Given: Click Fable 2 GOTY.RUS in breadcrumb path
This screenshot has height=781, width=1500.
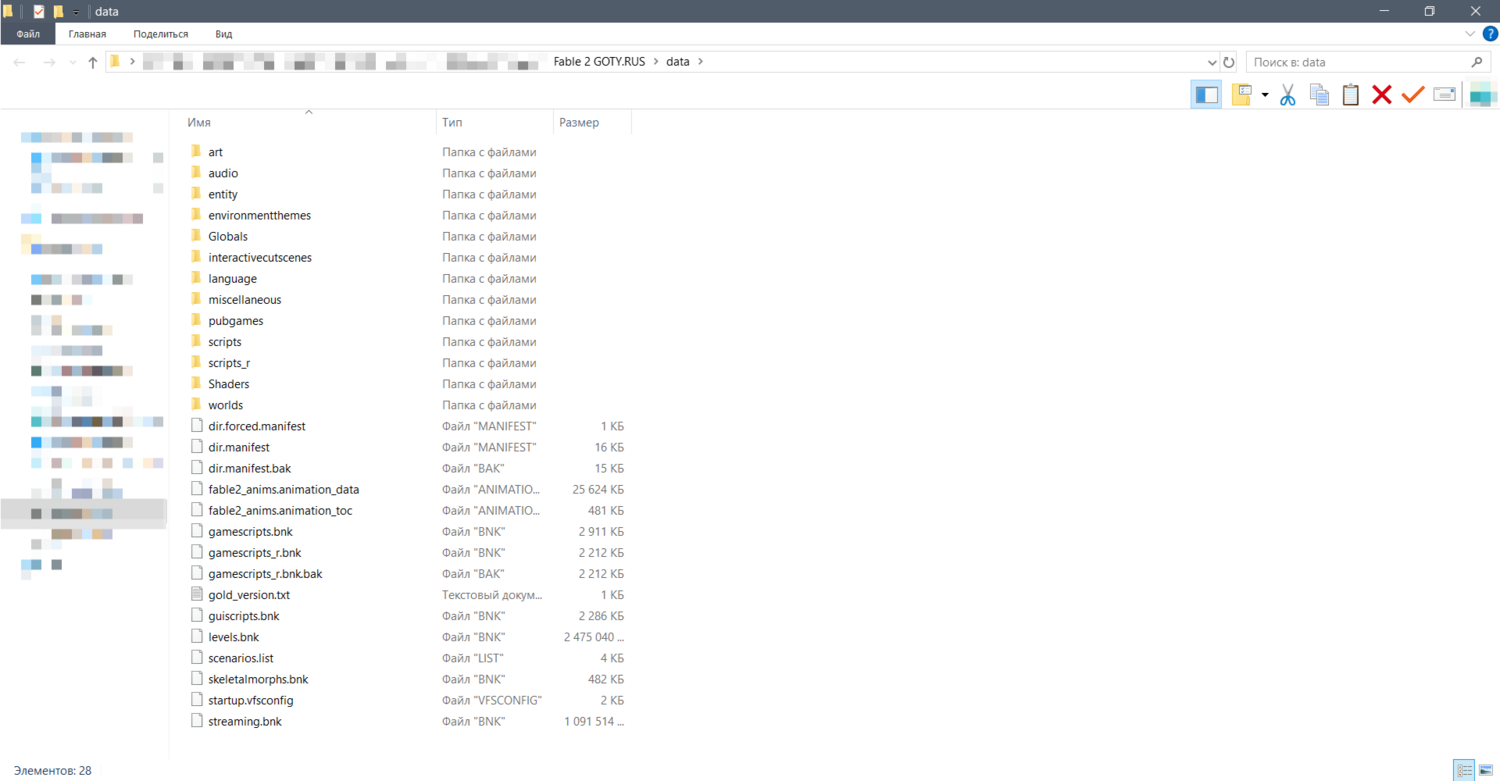Looking at the screenshot, I should (x=599, y=62).
